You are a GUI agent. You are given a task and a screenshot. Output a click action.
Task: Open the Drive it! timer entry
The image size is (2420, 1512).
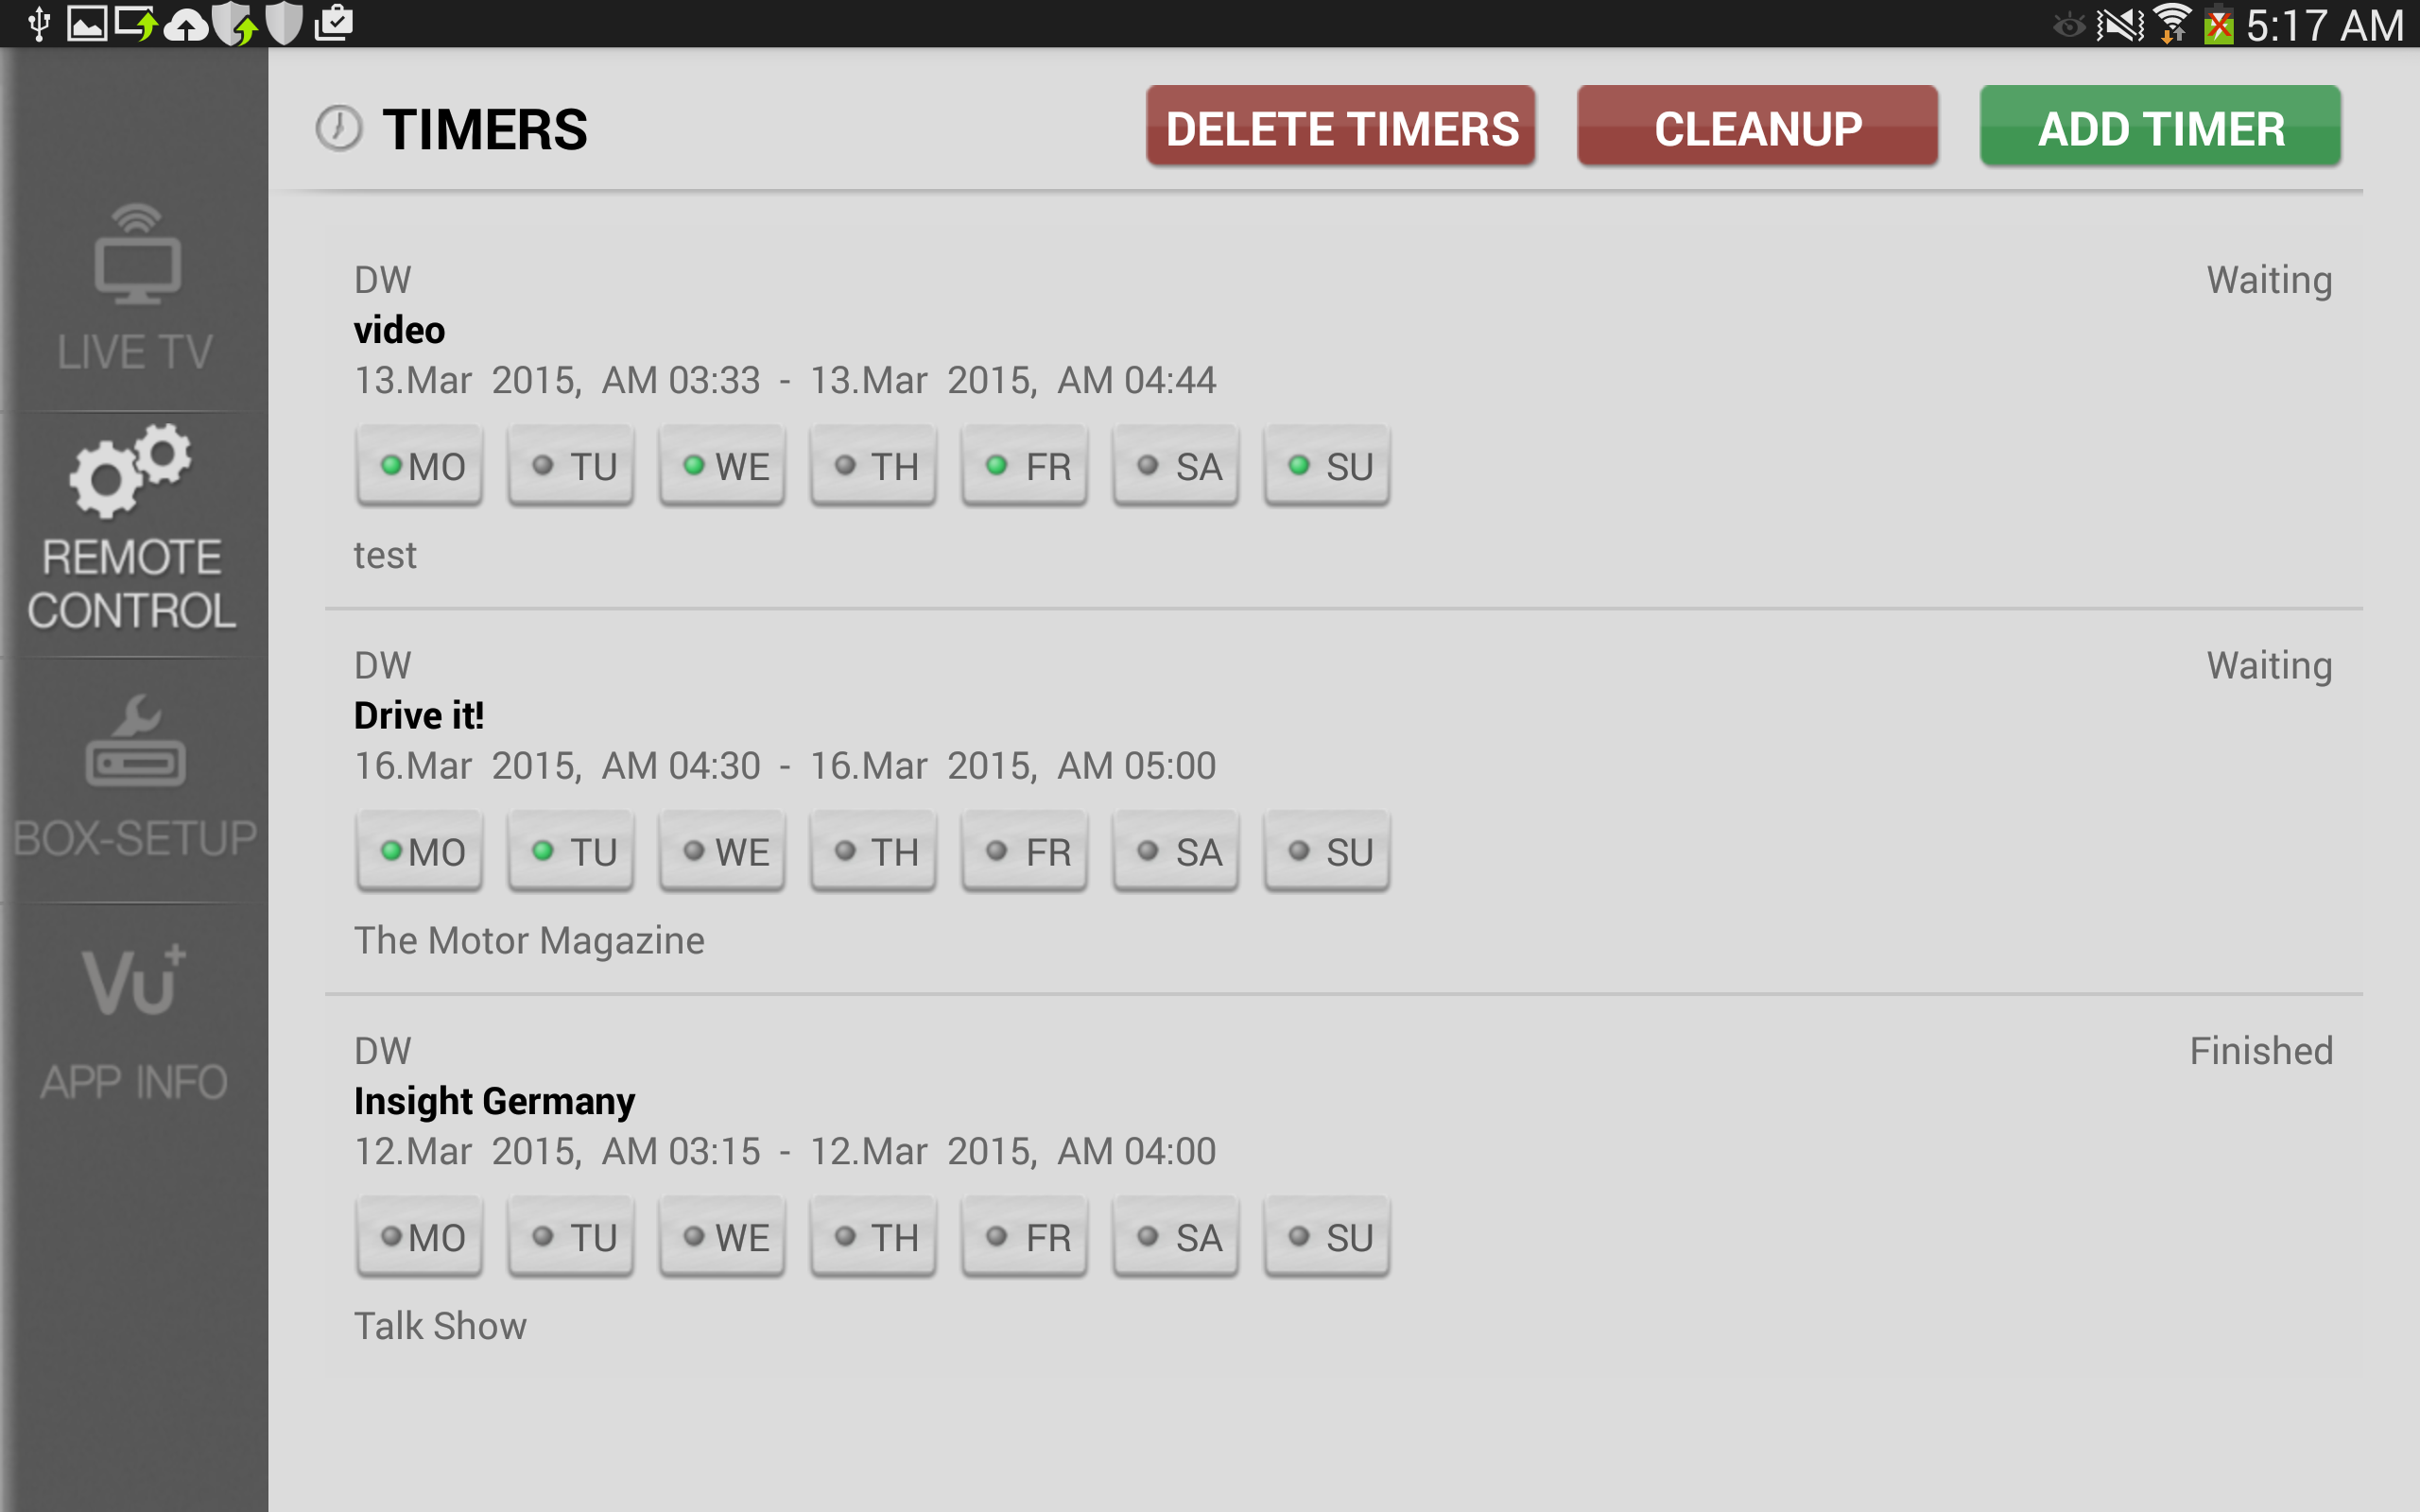(x=419, y=716)
